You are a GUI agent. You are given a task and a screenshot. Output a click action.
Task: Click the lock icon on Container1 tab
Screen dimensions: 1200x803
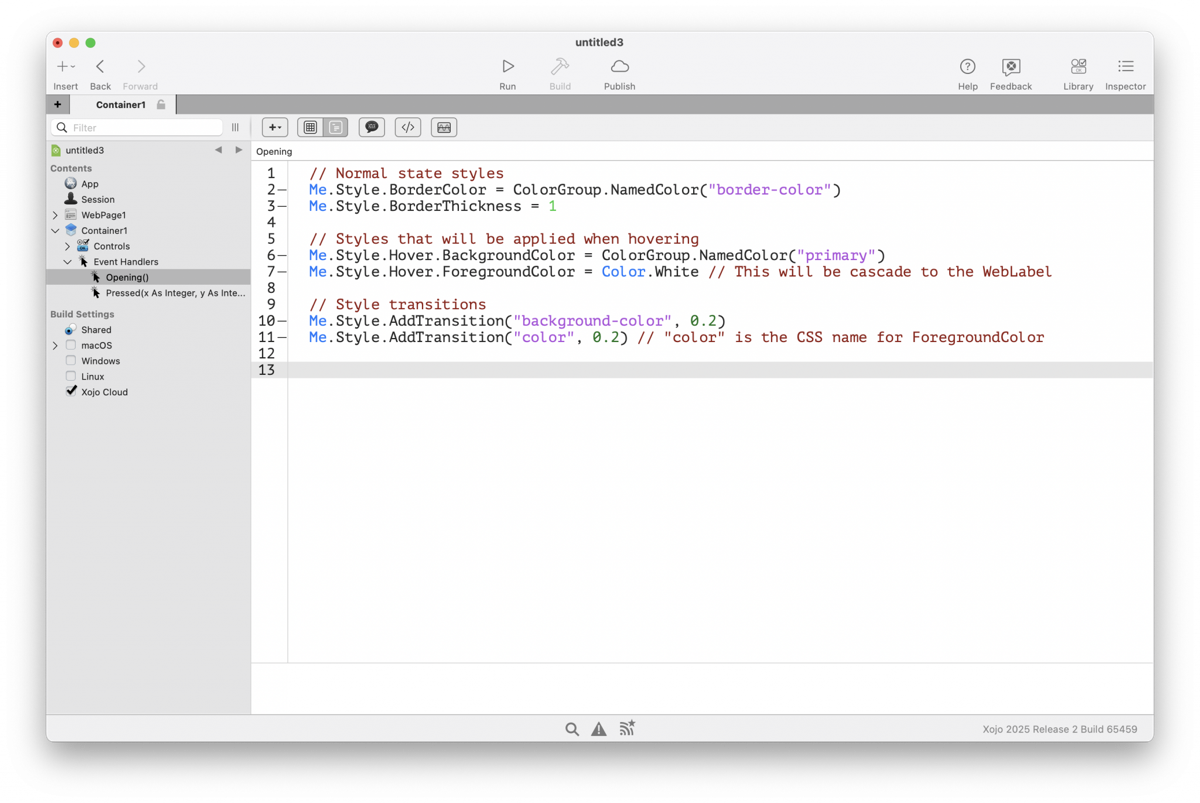161,104
